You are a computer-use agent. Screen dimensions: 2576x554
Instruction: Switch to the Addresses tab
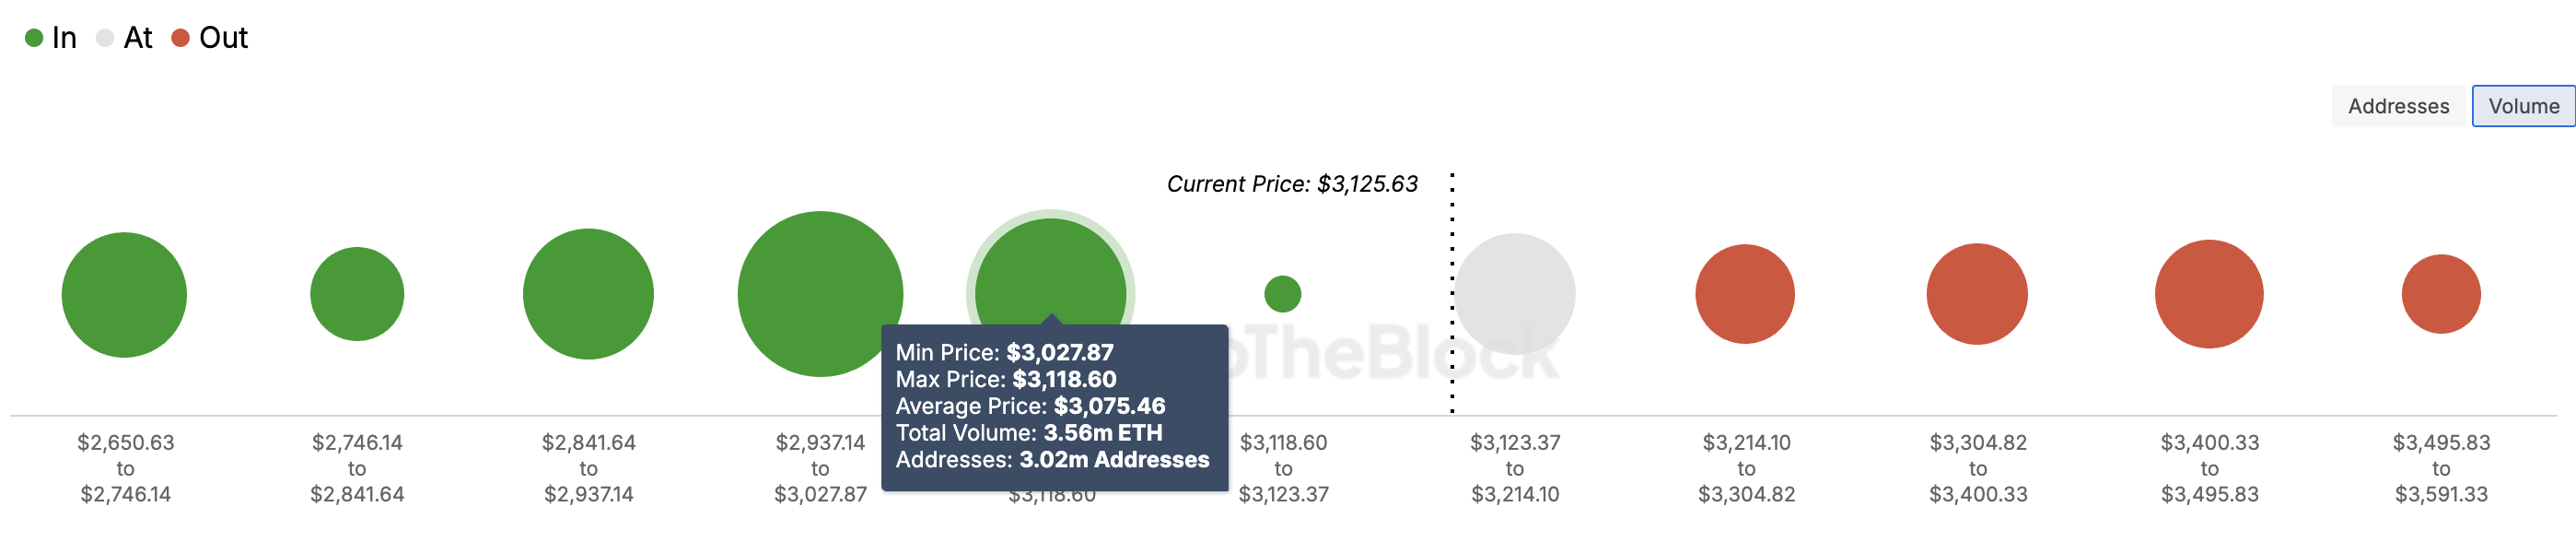2398,105
